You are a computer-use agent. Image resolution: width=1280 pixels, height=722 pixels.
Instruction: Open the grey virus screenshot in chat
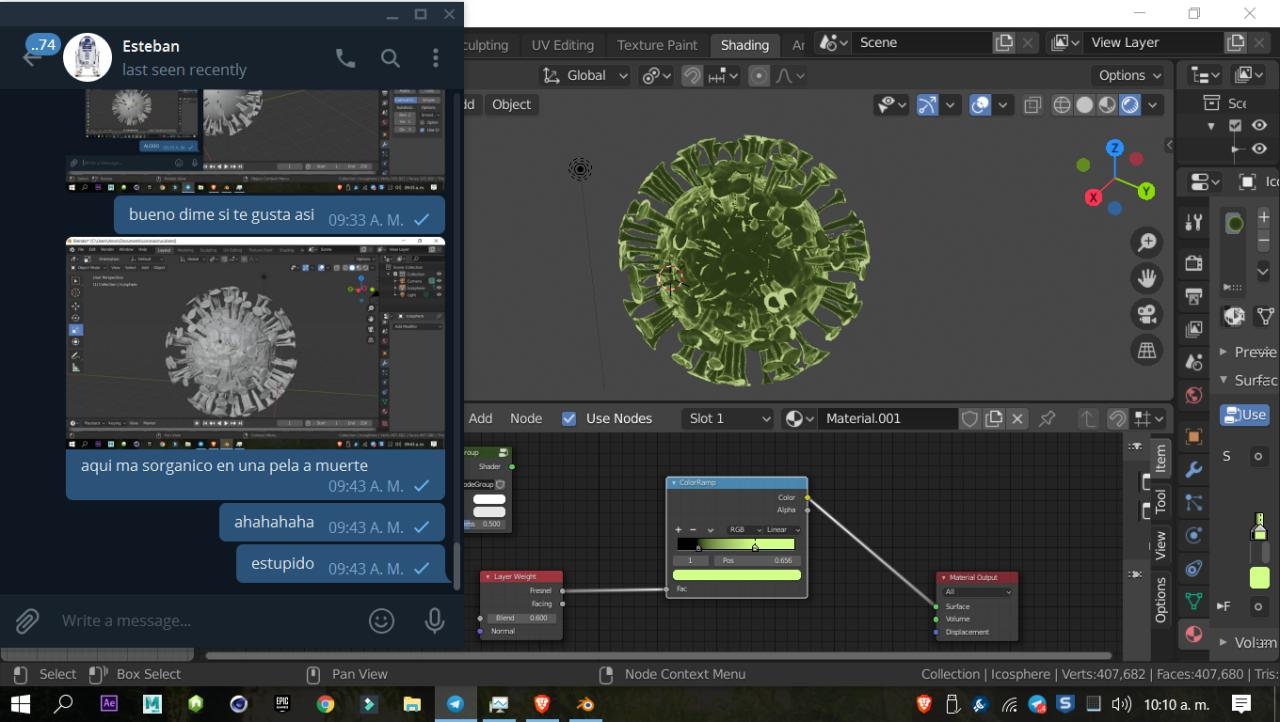[256, 343]
